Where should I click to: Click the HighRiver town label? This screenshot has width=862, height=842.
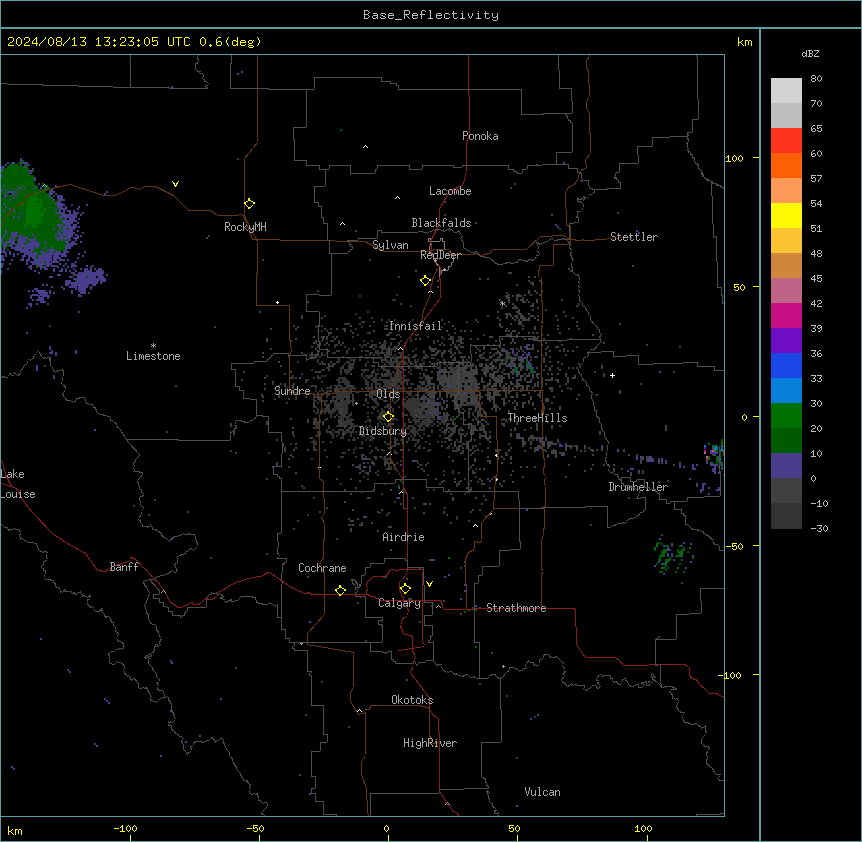point(430,743)
